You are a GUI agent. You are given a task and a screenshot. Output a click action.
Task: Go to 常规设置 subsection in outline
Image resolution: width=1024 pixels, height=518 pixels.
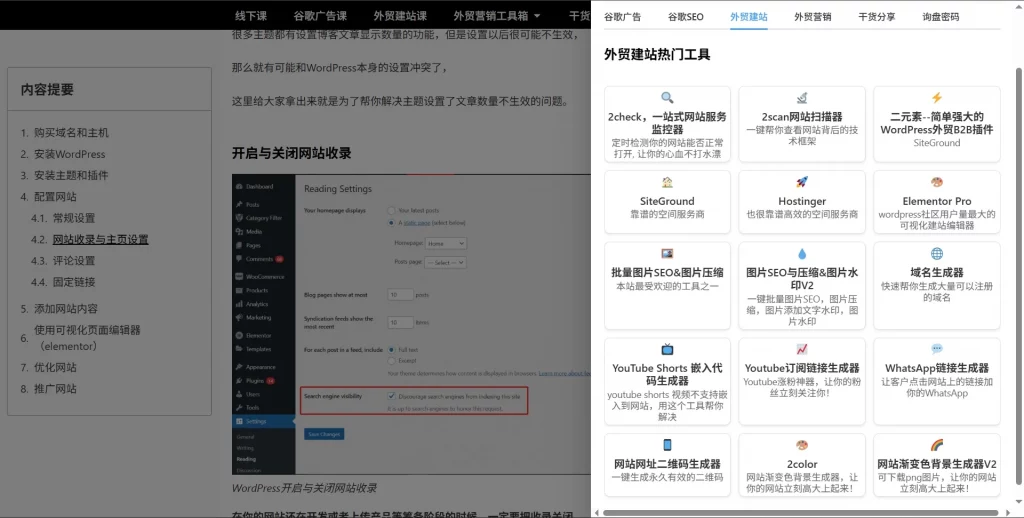click(x=74, y=218)
